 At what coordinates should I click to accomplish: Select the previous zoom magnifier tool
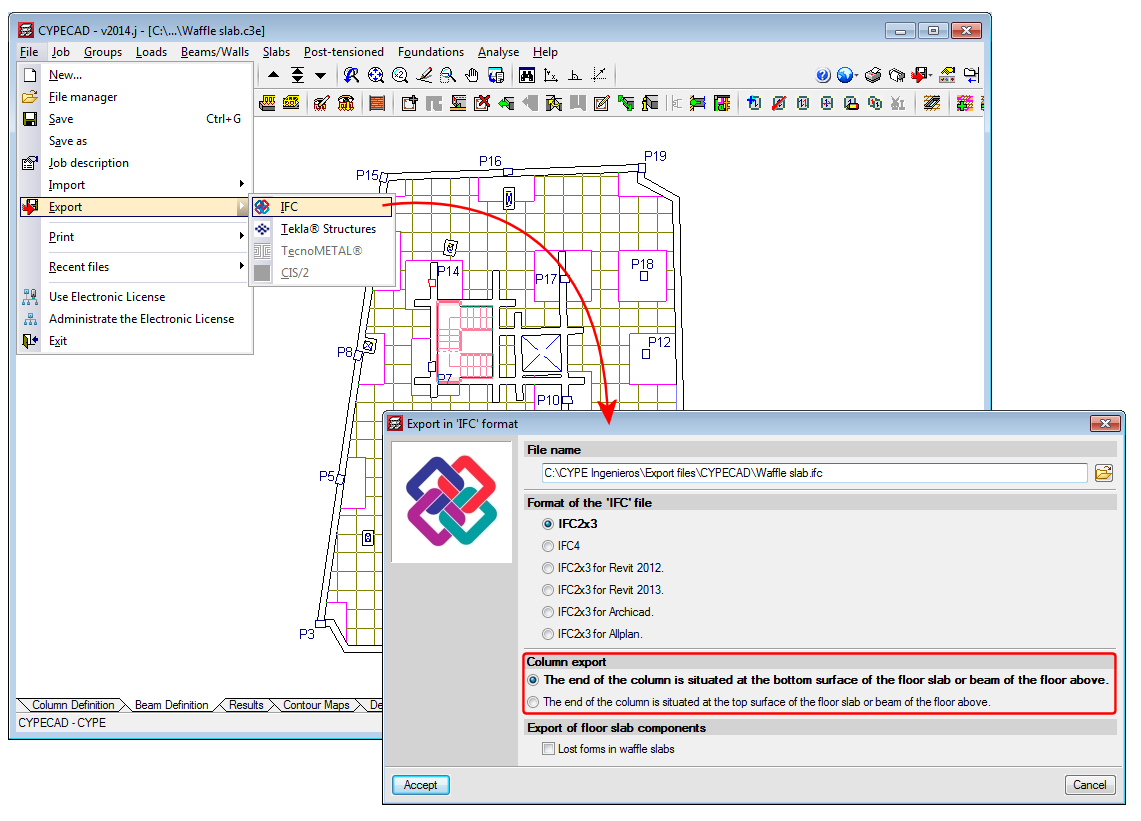click(x=351, y=75)
